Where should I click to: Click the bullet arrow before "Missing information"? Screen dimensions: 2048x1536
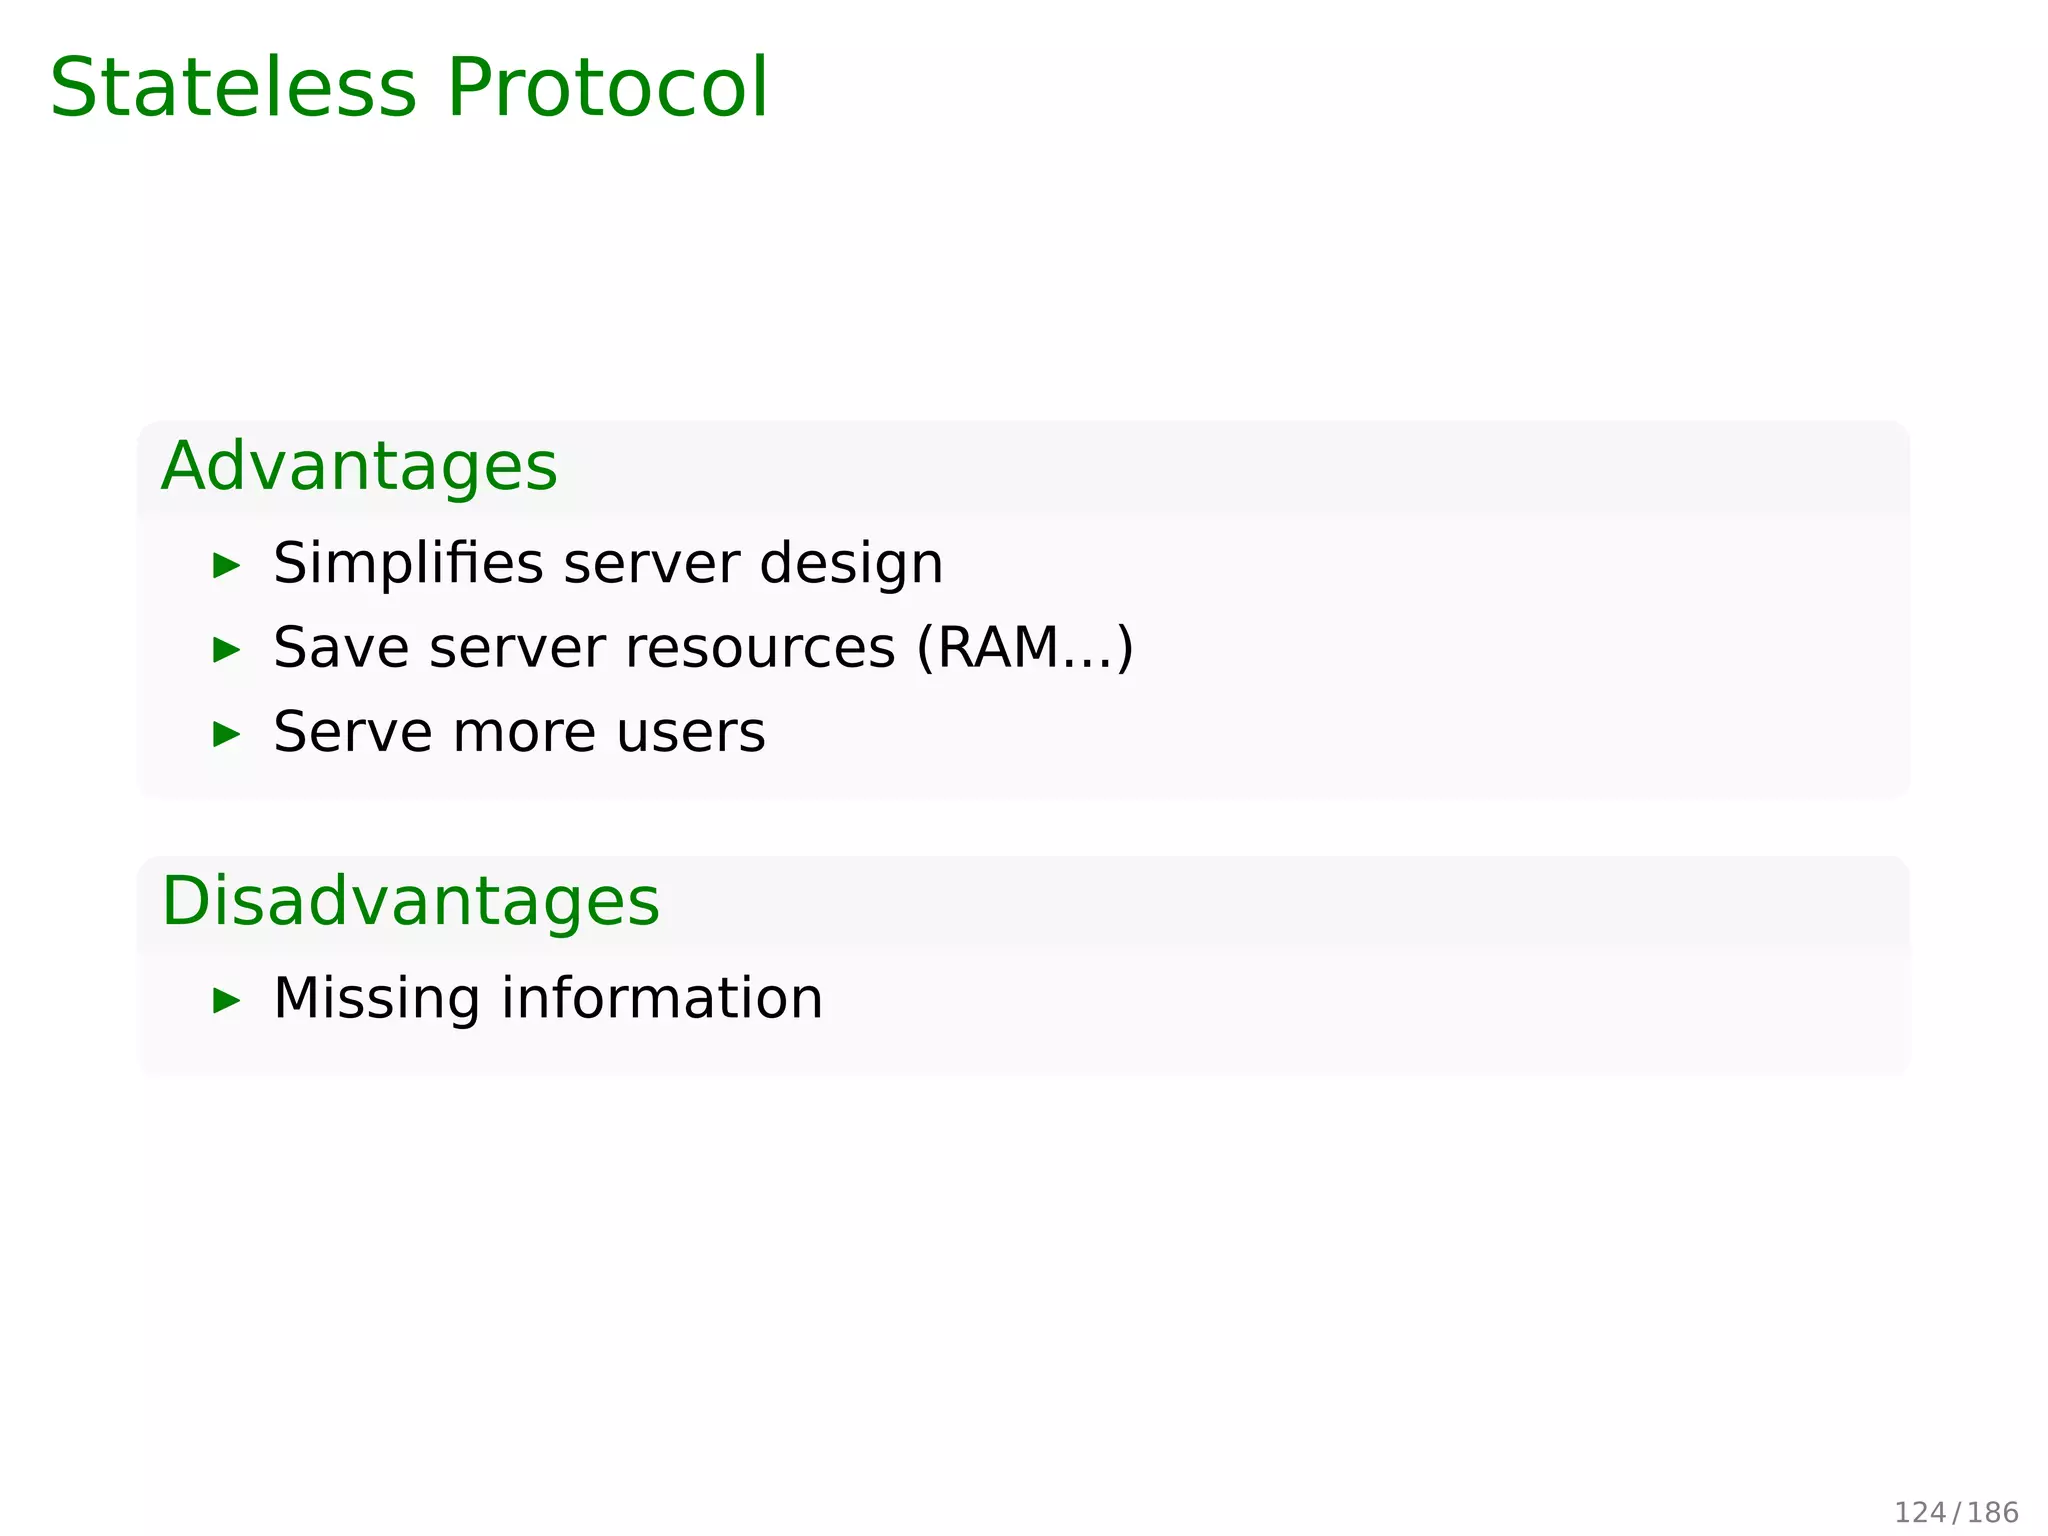pyautogui.click(x=227, y=1000)
